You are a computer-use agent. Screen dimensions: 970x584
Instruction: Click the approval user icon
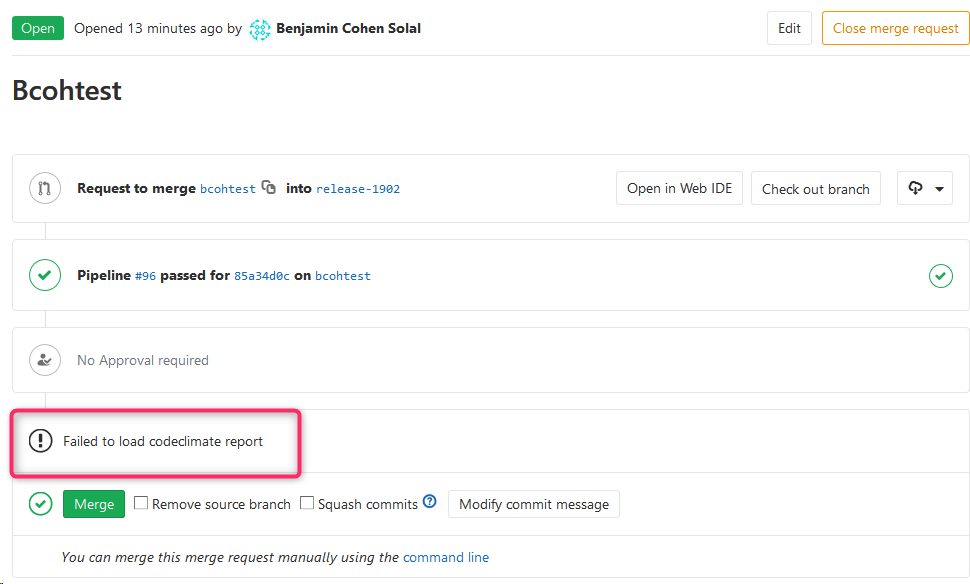[45, 360]
